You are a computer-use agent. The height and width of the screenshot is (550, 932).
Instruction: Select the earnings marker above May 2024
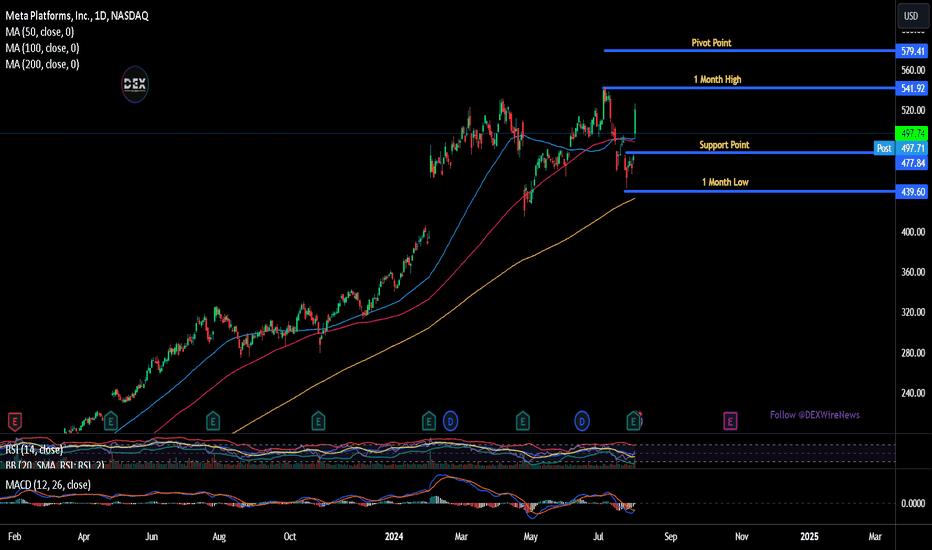pyautogui.click(x=522, y=422)
